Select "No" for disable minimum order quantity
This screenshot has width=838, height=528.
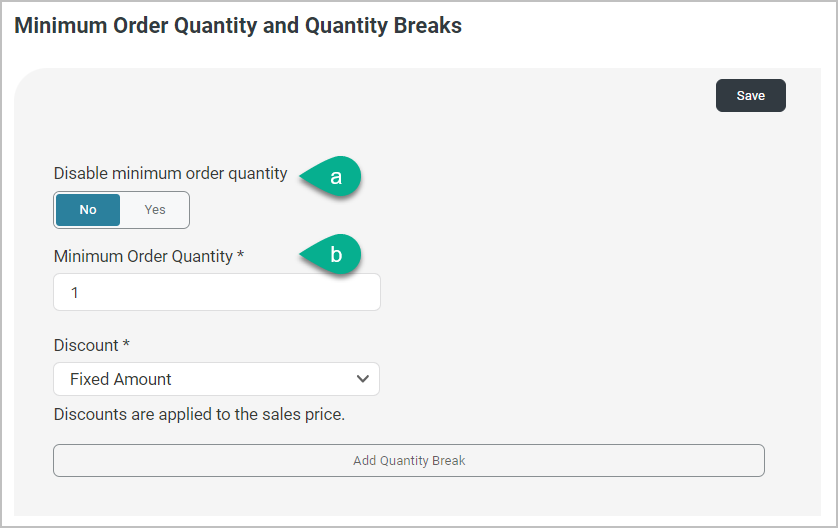[88, 210]
